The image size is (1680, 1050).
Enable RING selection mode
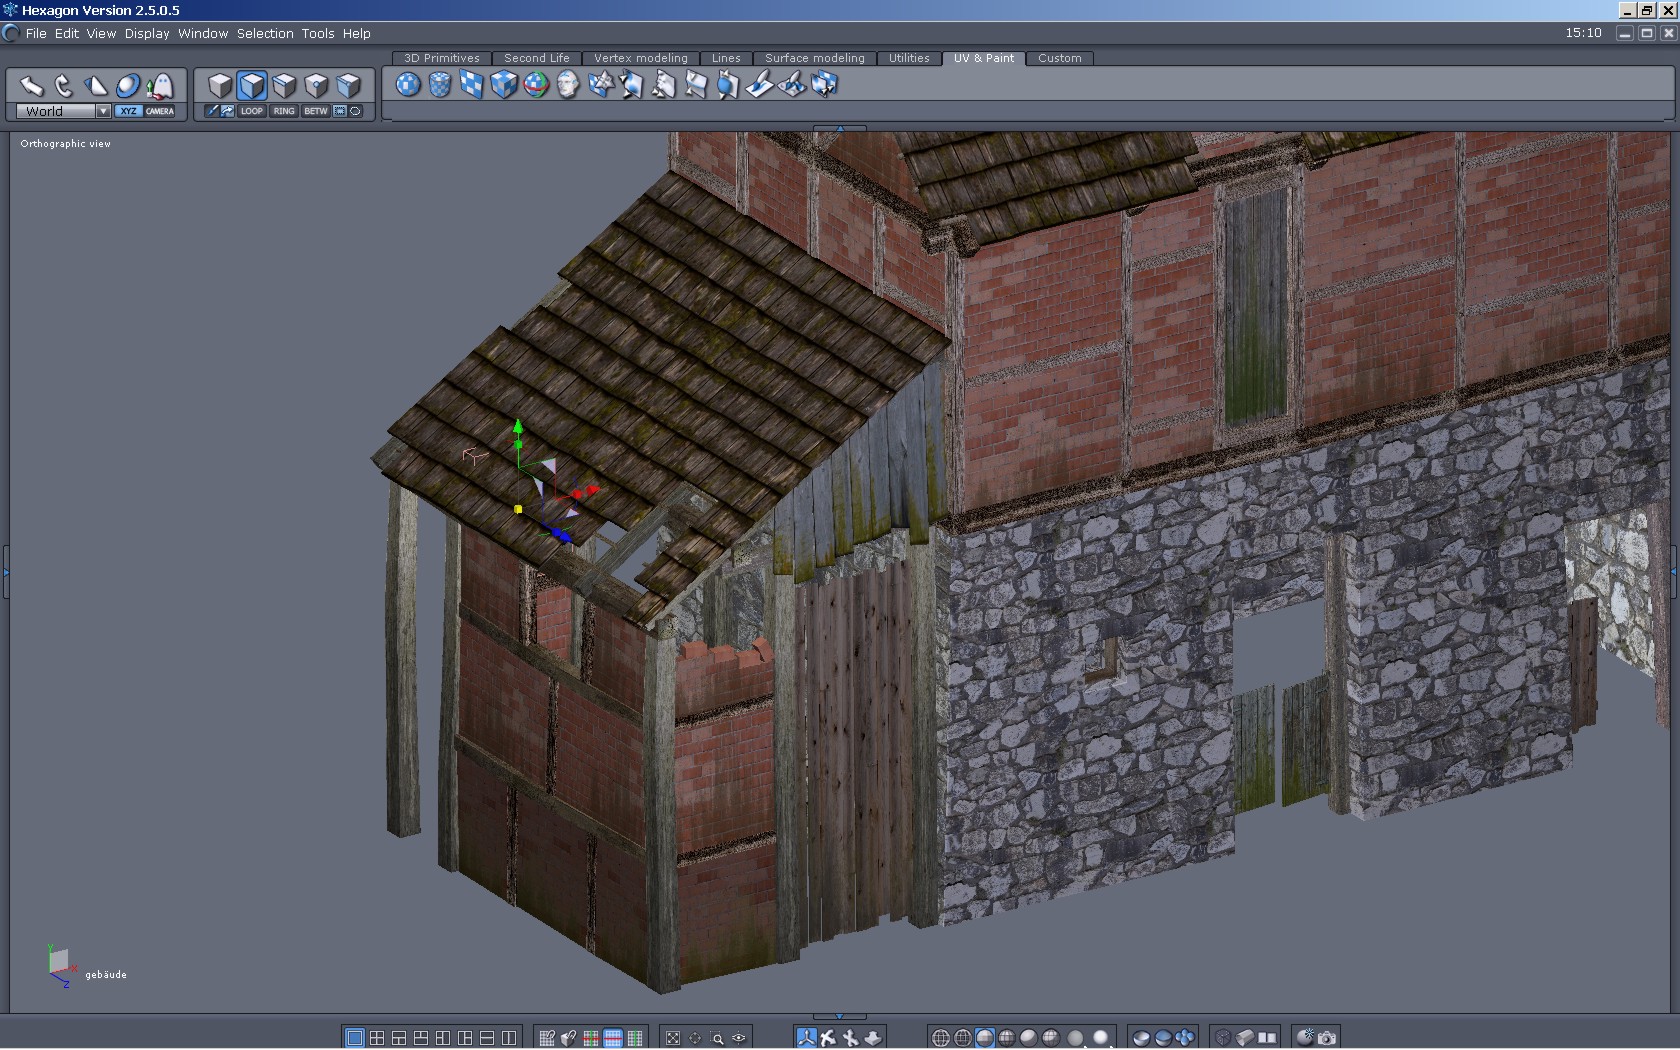click(x=284, y=111)
